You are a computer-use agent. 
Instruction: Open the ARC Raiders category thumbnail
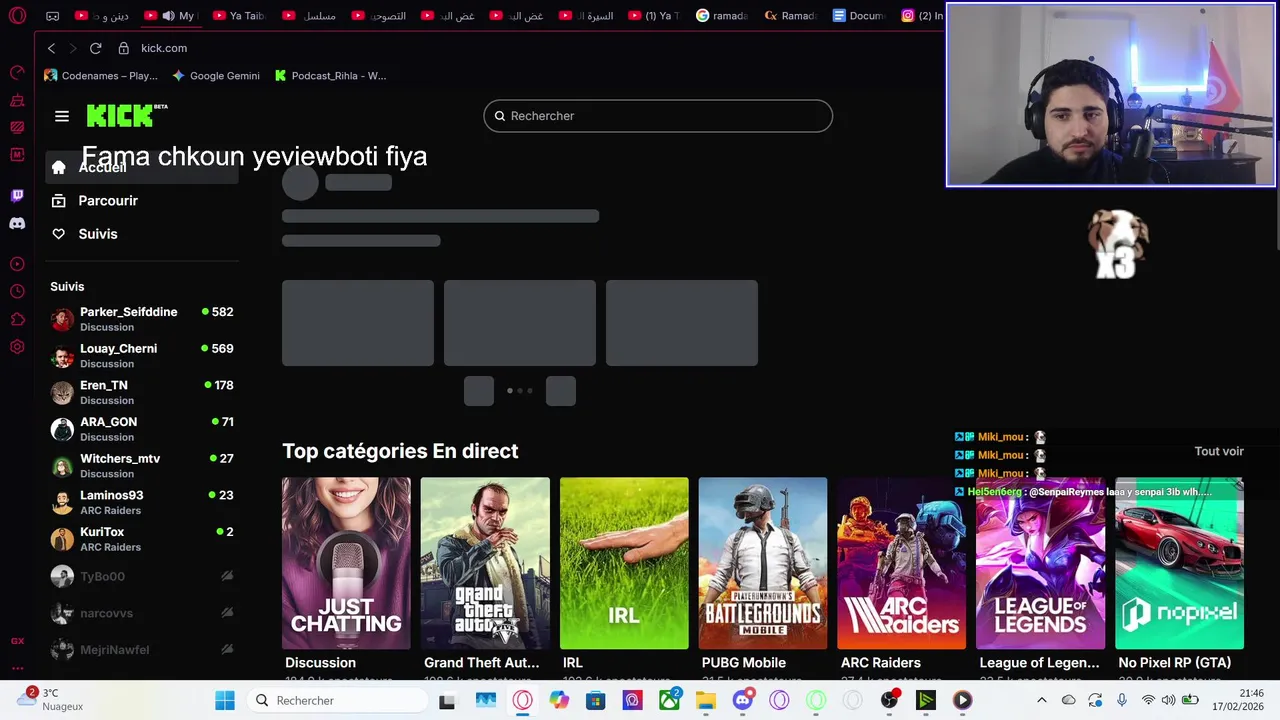click(902, 563)
